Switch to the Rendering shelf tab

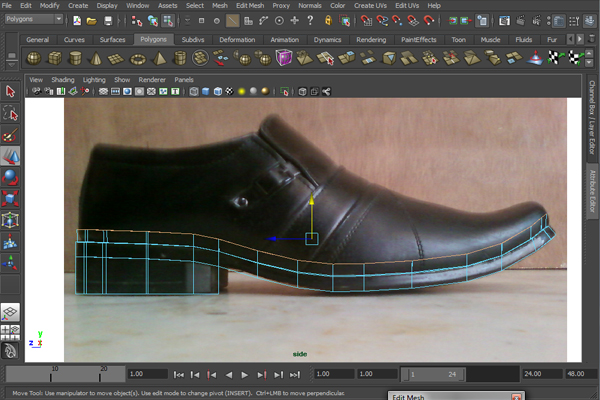371,39
